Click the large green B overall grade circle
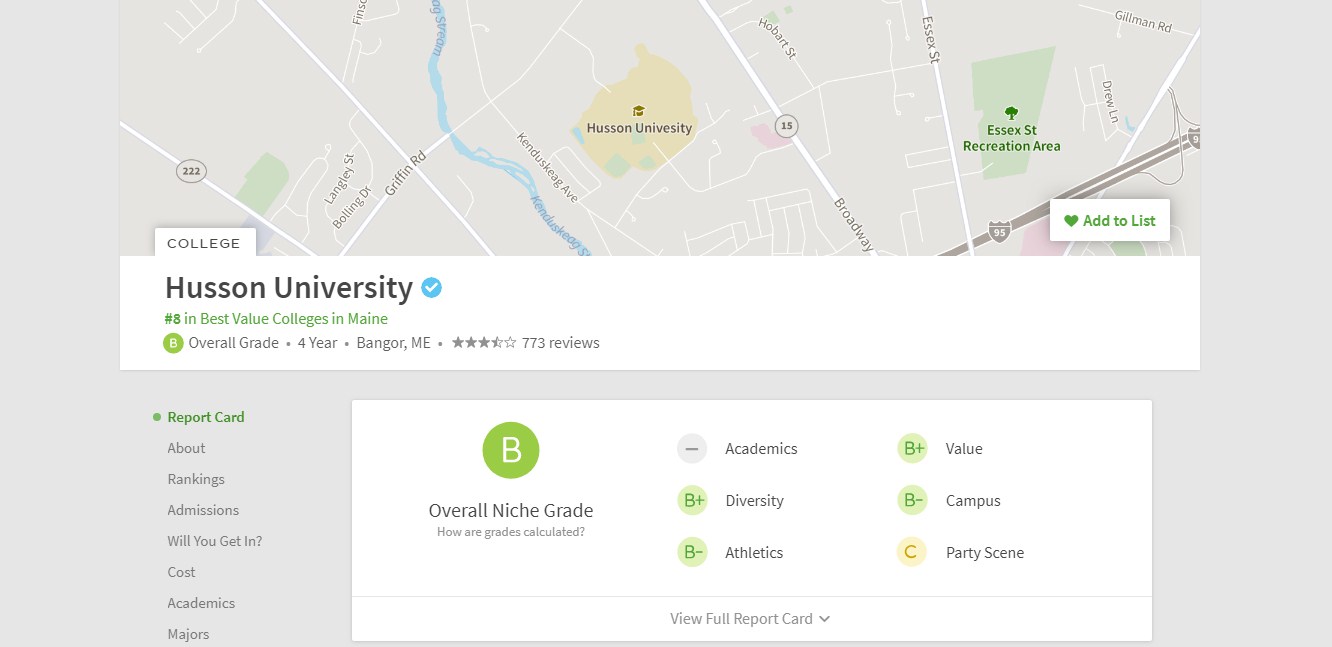Screen dimensions: 1332x647 coord(511,450)
